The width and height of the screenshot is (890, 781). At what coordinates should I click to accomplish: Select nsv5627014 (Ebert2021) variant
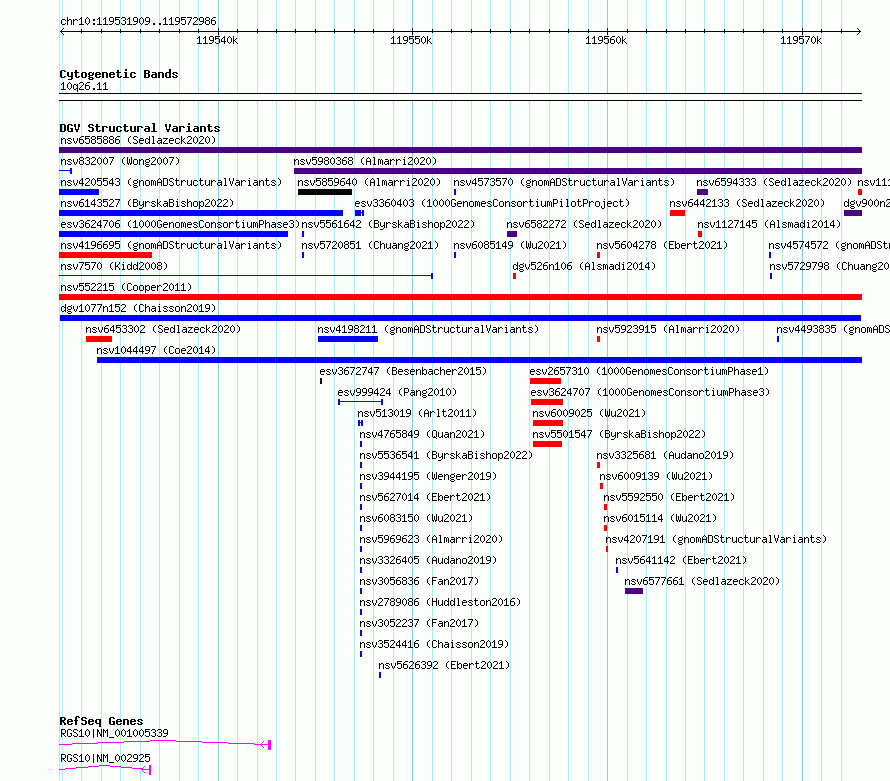(425, 497)
